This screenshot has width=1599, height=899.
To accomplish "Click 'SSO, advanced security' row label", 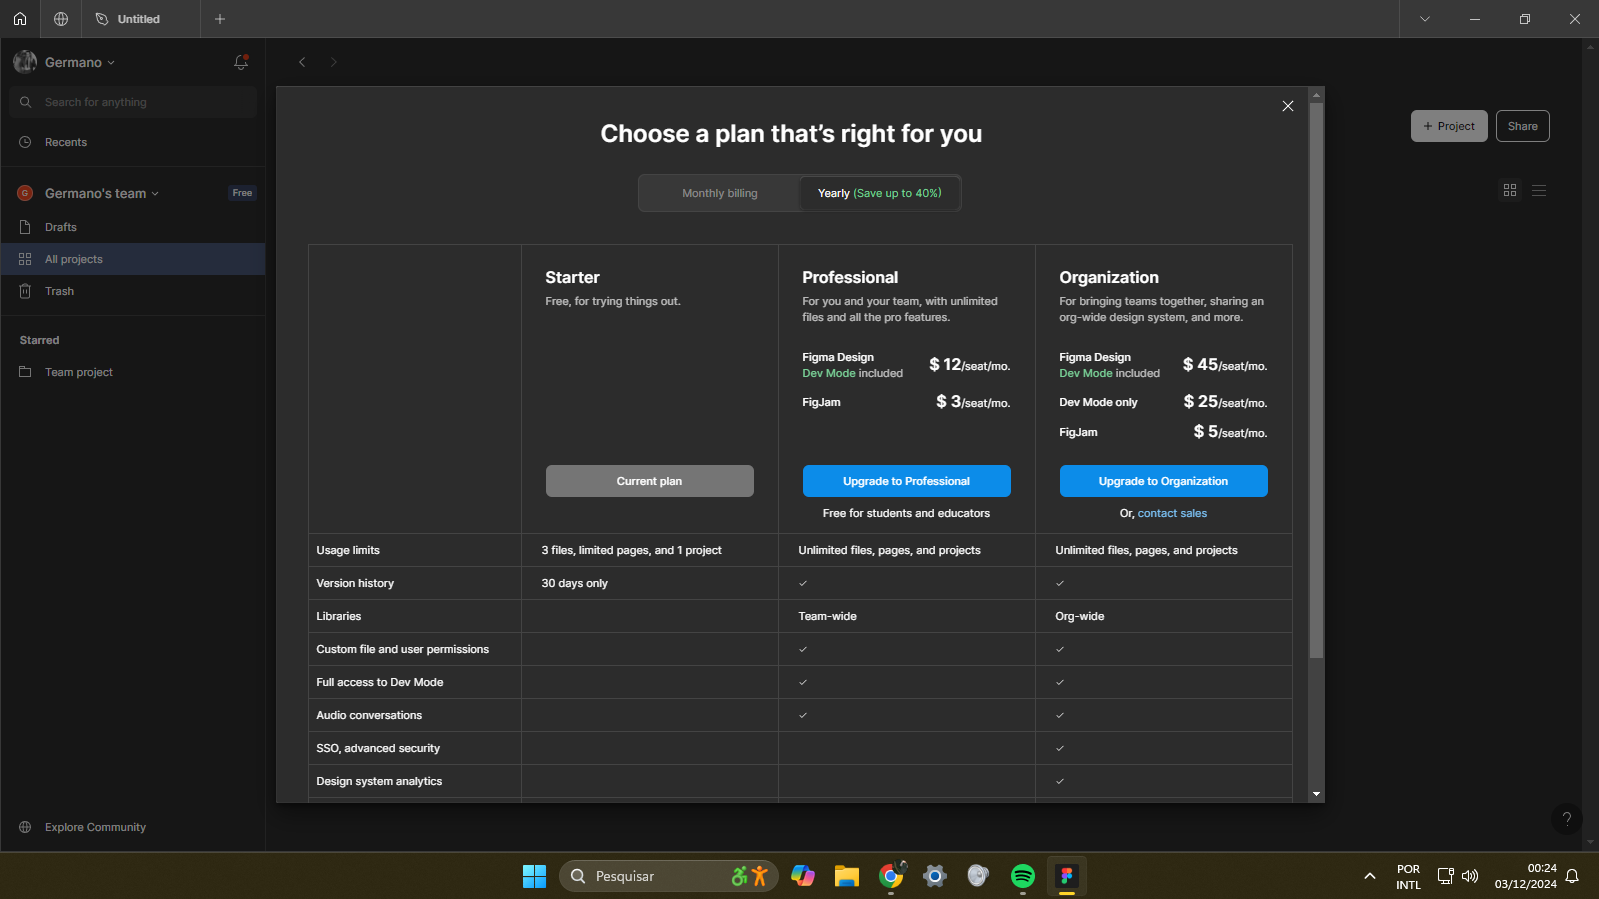I will (x=378, y=748).
